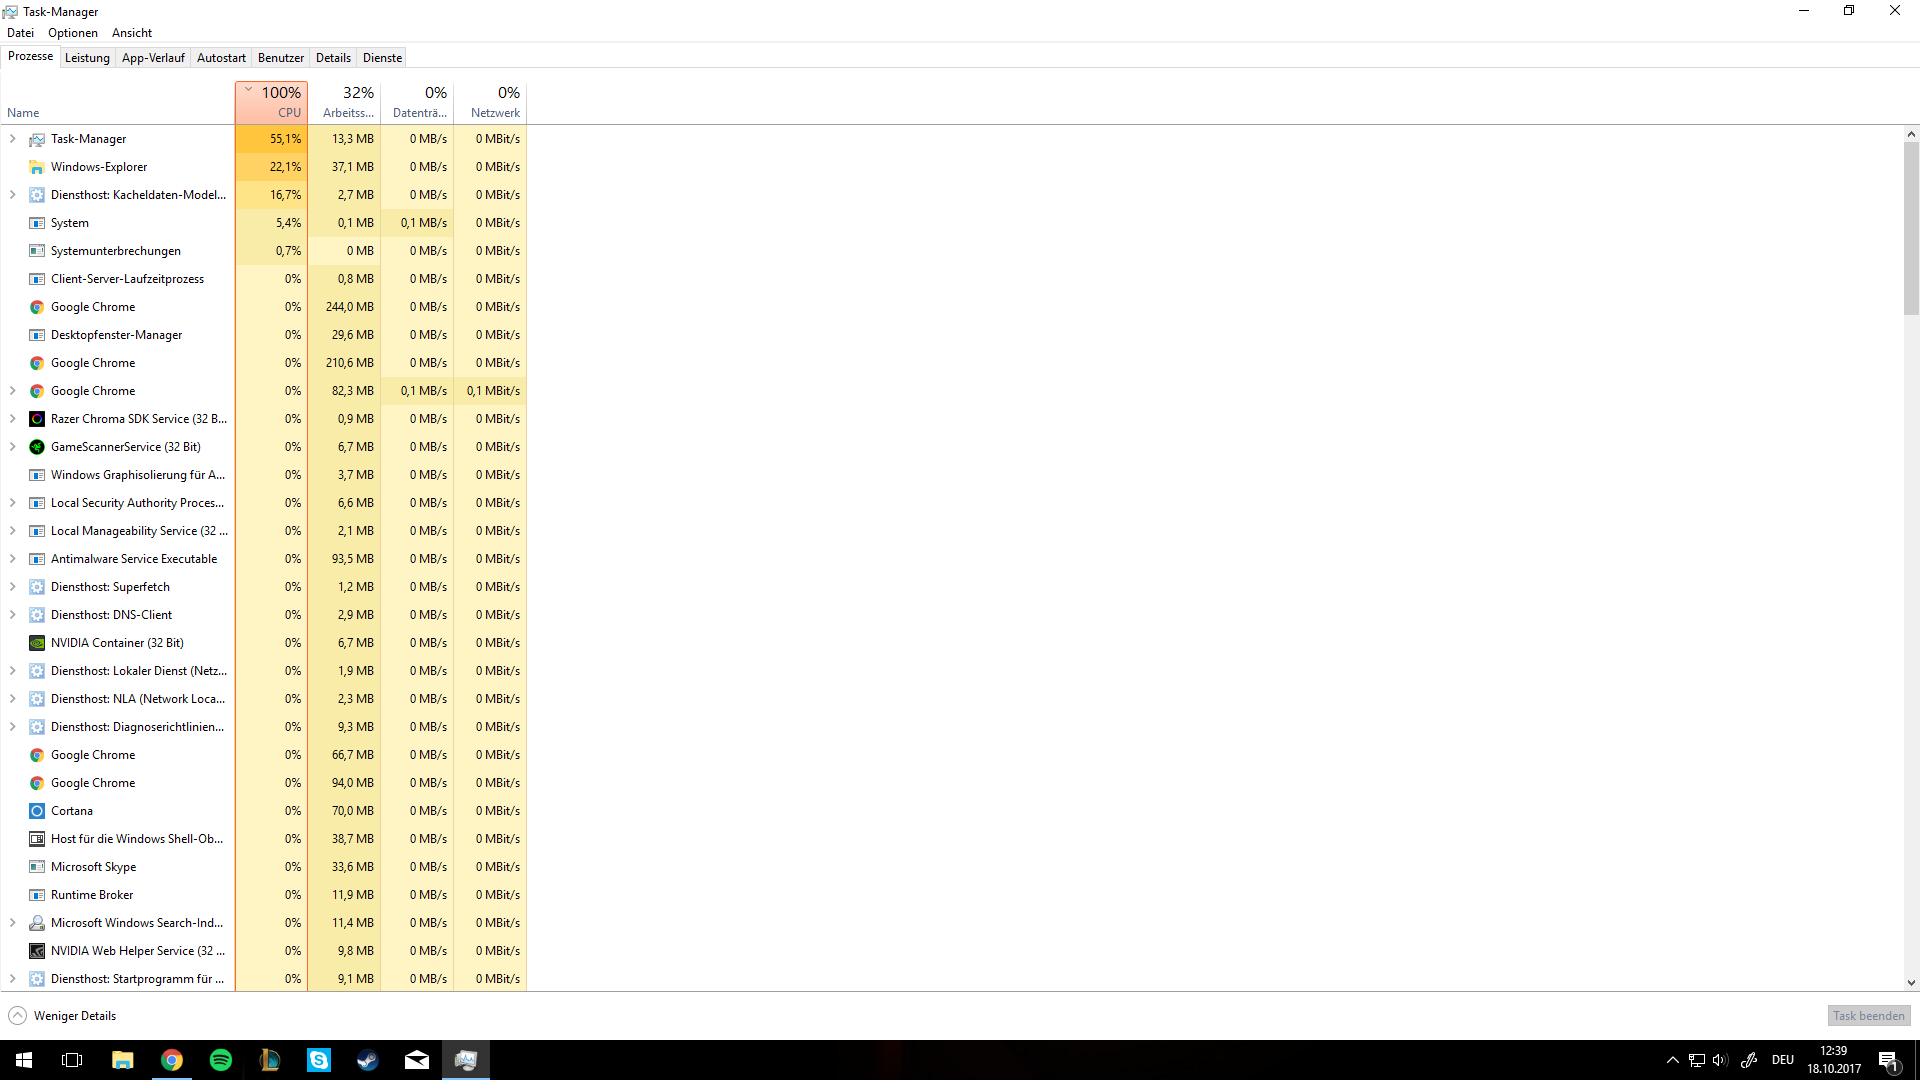The image size is (1920, 1080).
Task: Switch to the Autostart tab
Action: [221, 58]
